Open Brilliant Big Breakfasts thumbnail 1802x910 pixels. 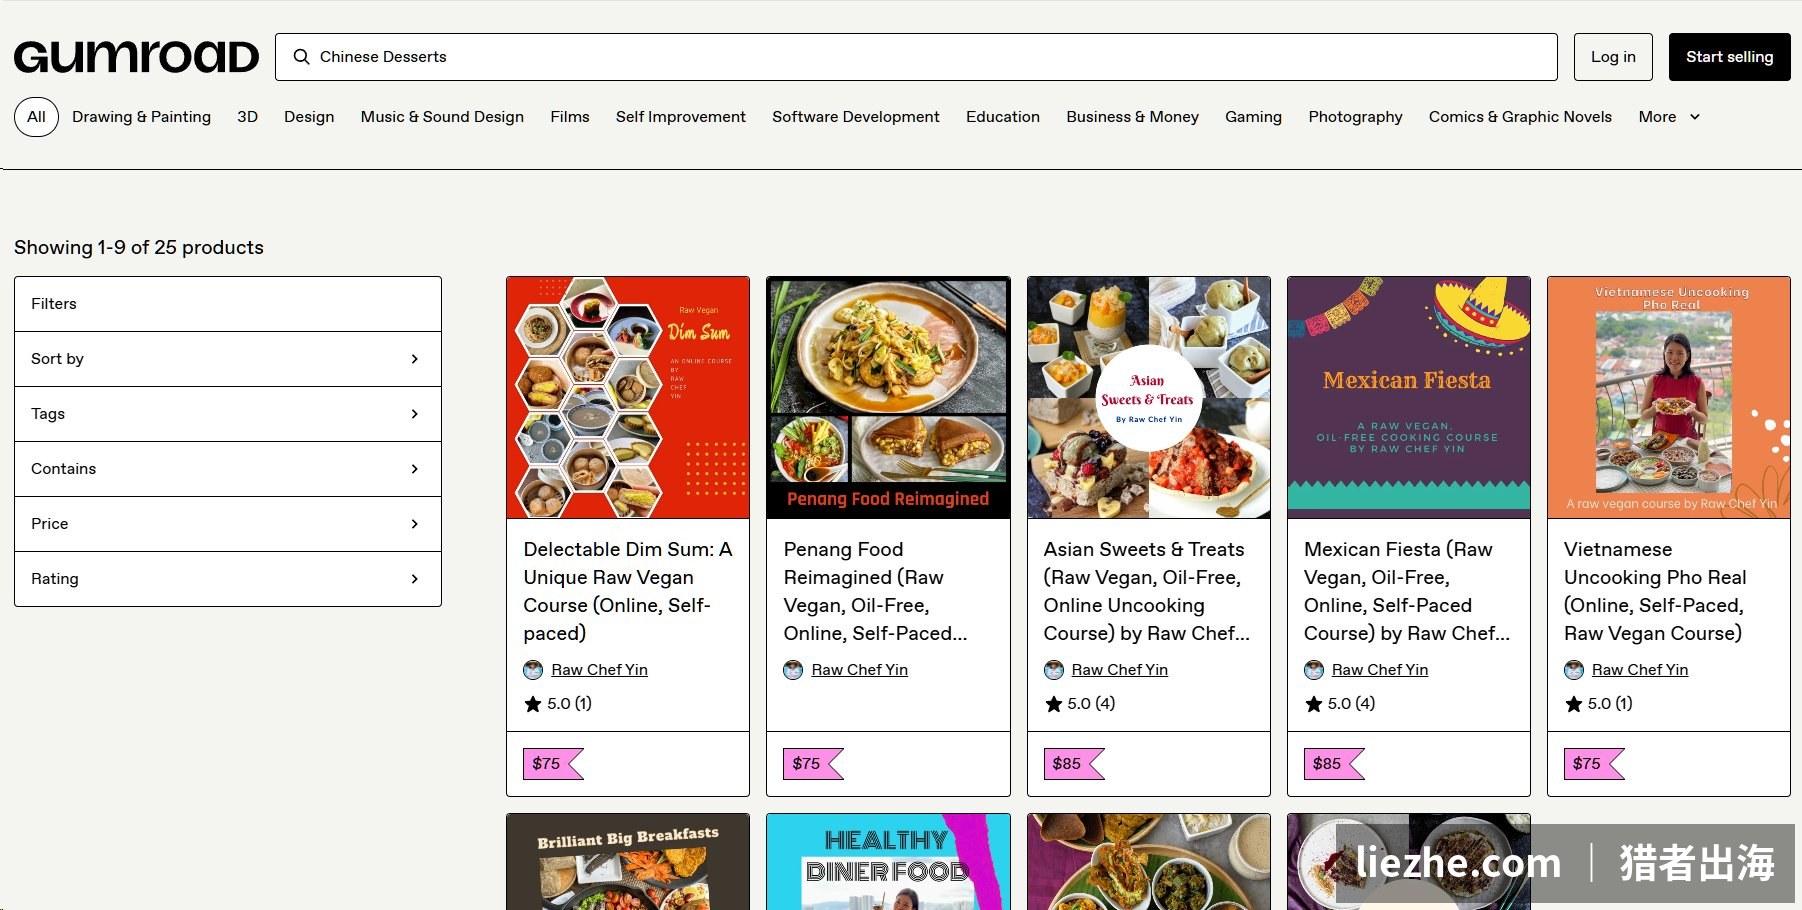point(628,862)
